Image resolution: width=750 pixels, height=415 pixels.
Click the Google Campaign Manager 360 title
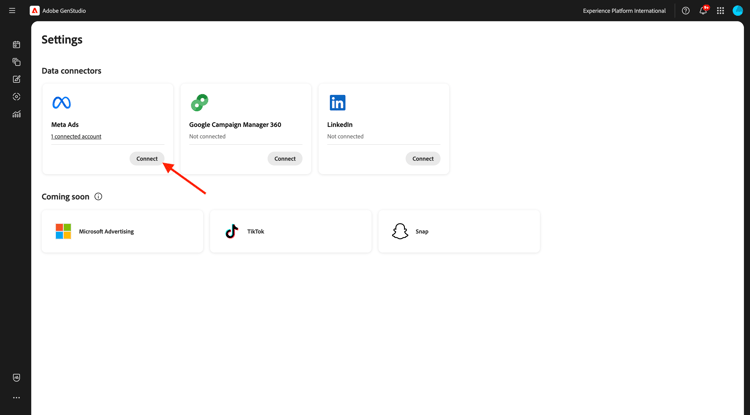(235, 124)
